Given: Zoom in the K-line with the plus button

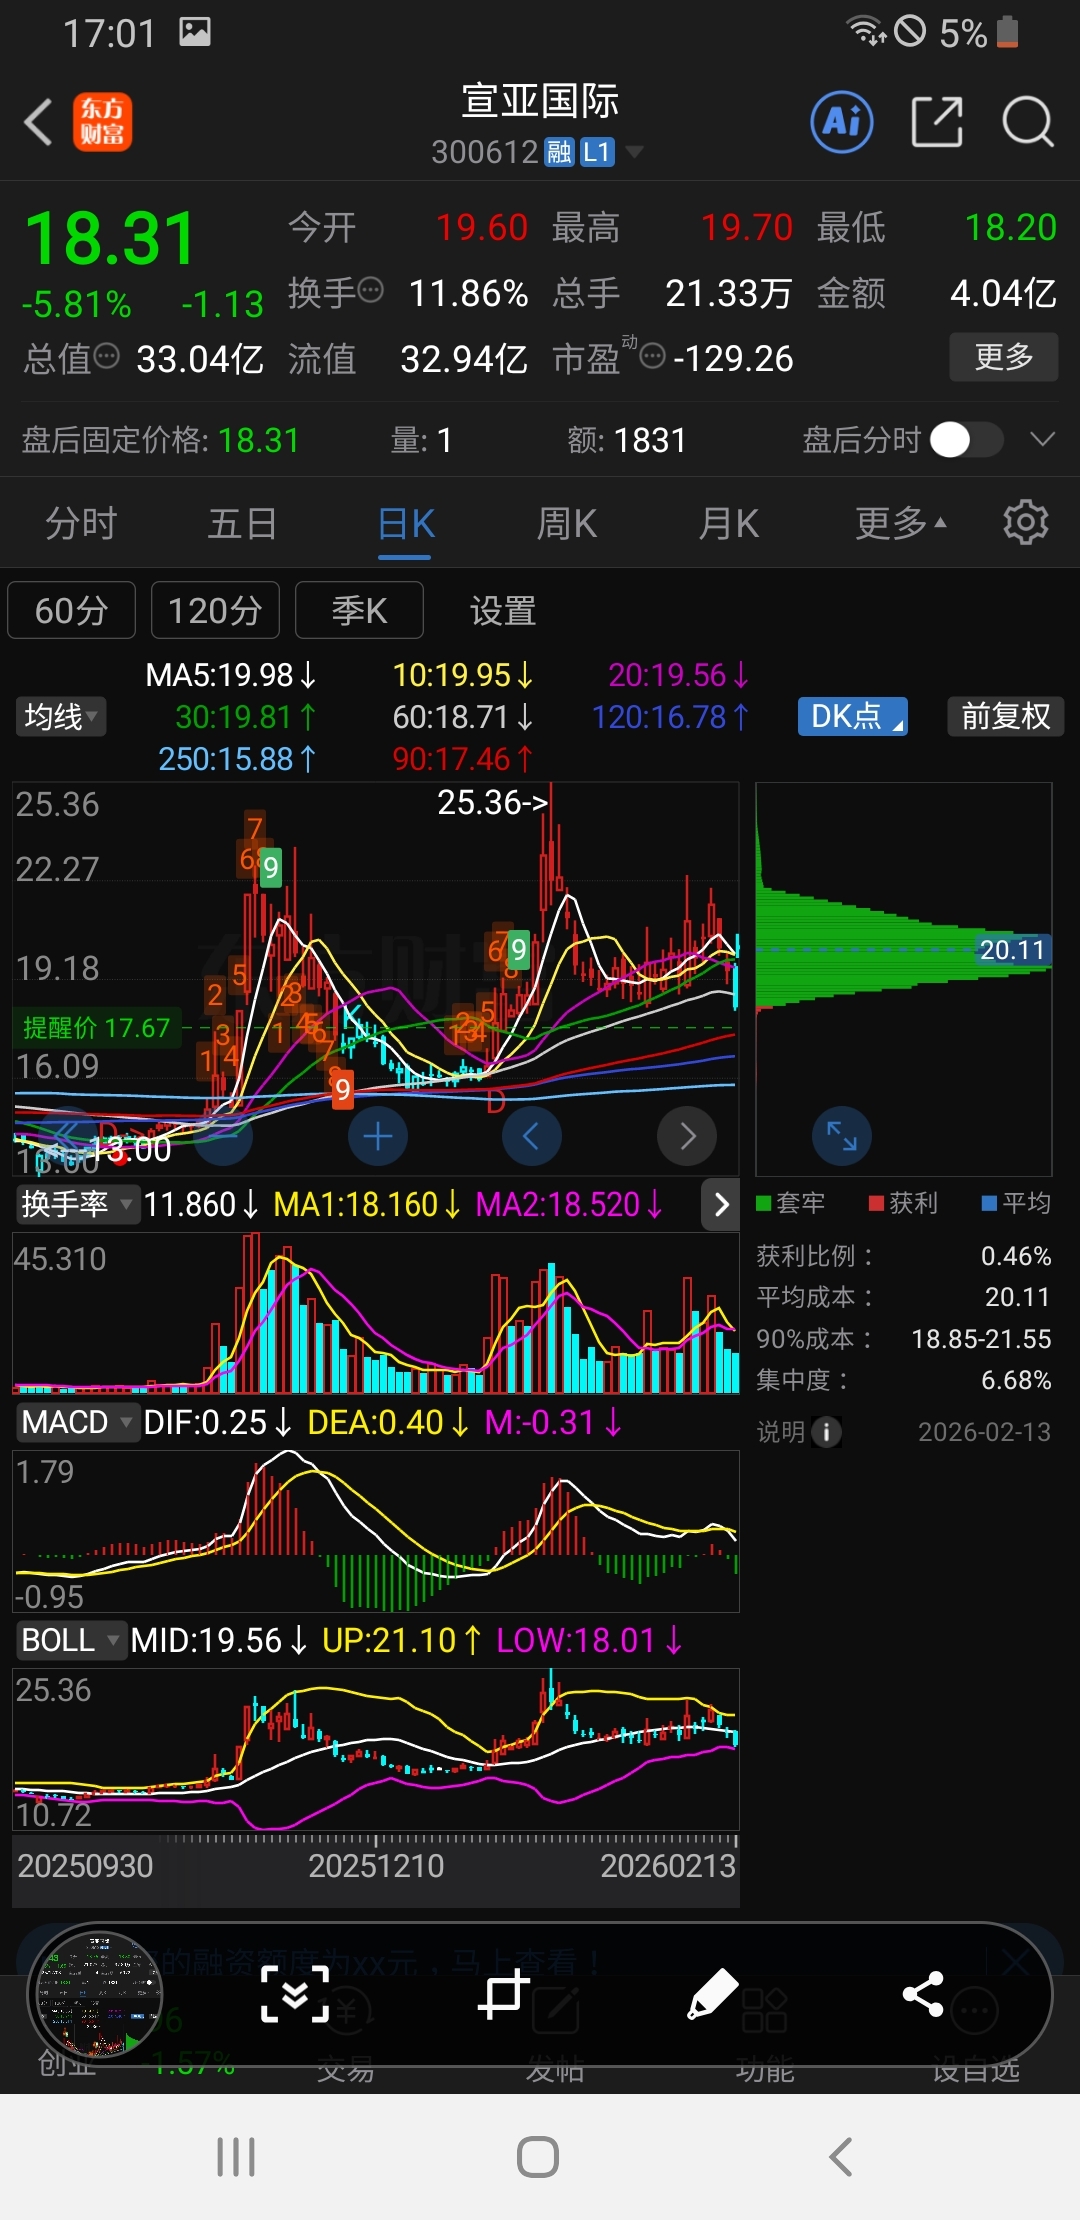Looking at the screenshot, I should (x=378, y=1136).
